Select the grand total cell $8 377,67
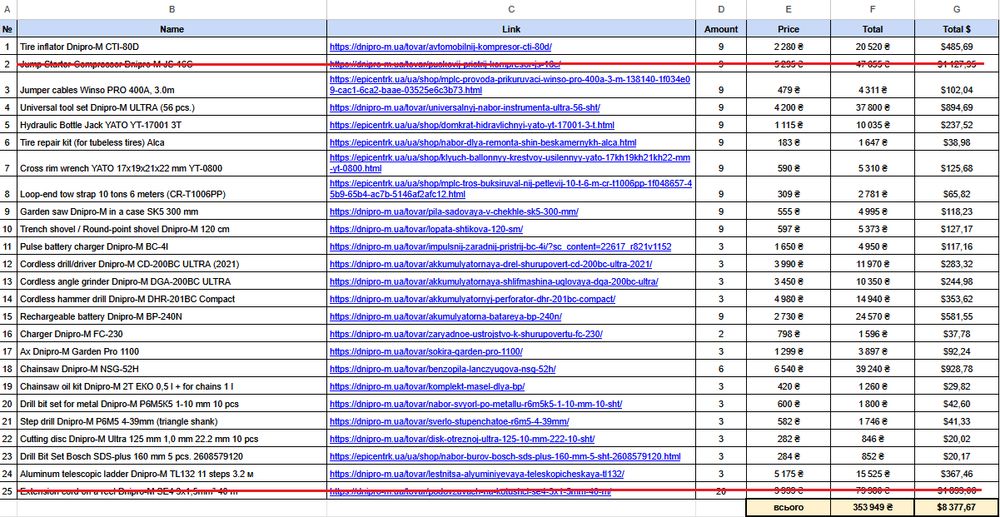This screenshot has height=517, width=1000. point(957,507)
